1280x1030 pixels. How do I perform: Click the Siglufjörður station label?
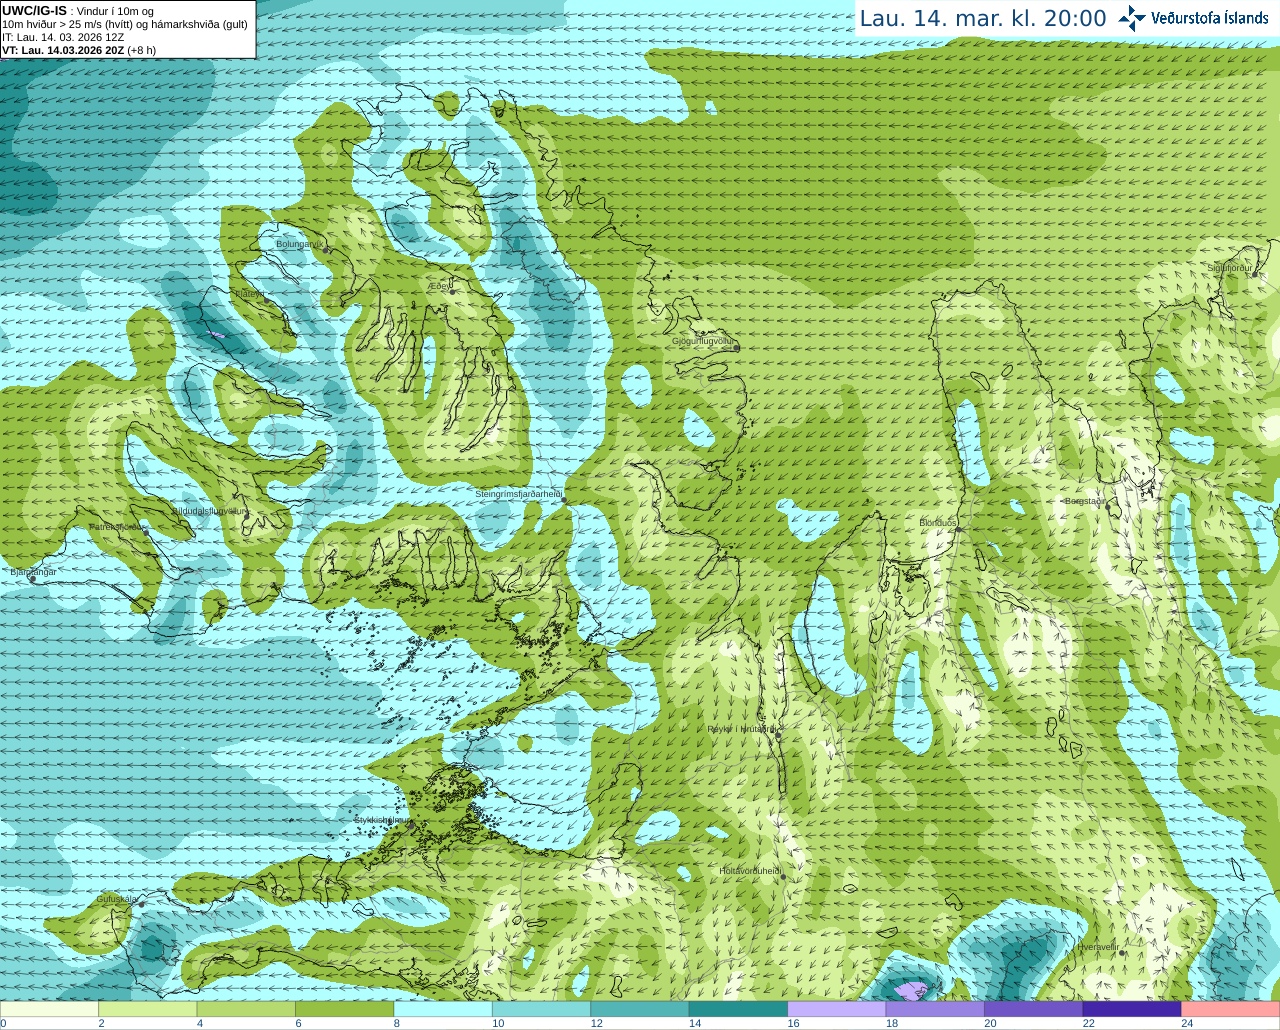(x=1230, y=268)
